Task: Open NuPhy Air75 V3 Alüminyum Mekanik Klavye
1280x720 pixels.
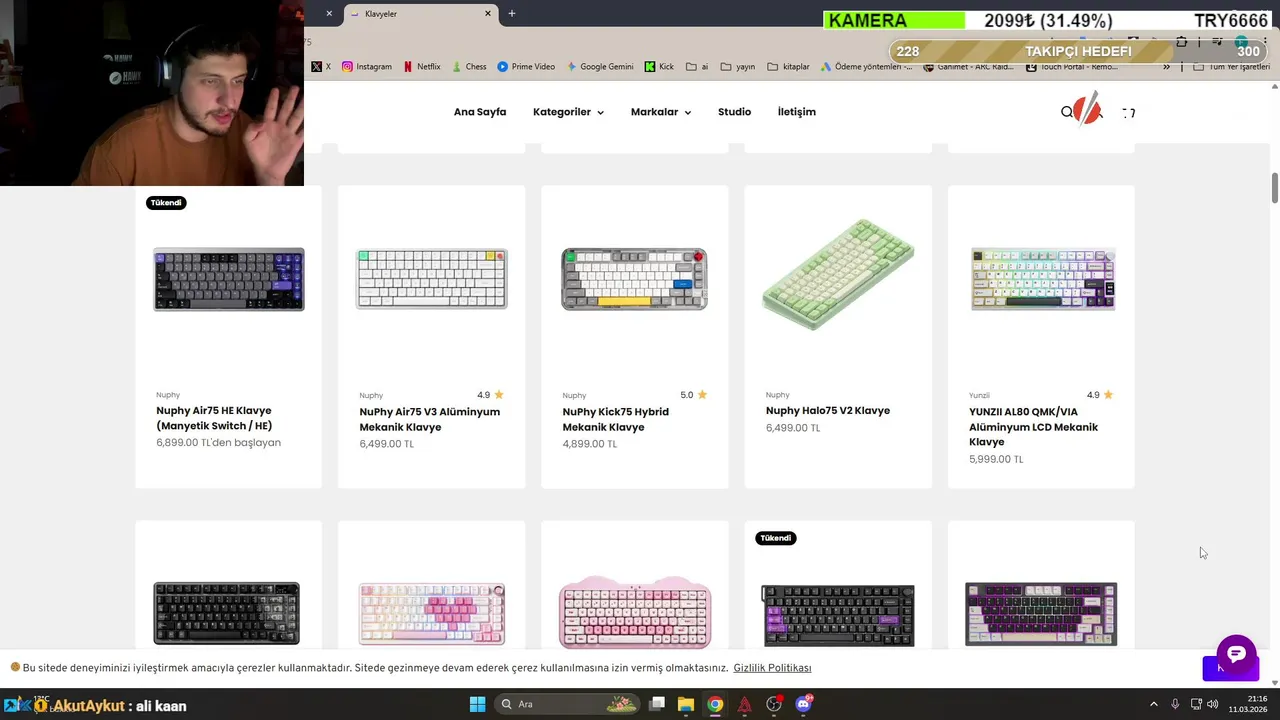Action: (430, 419)
